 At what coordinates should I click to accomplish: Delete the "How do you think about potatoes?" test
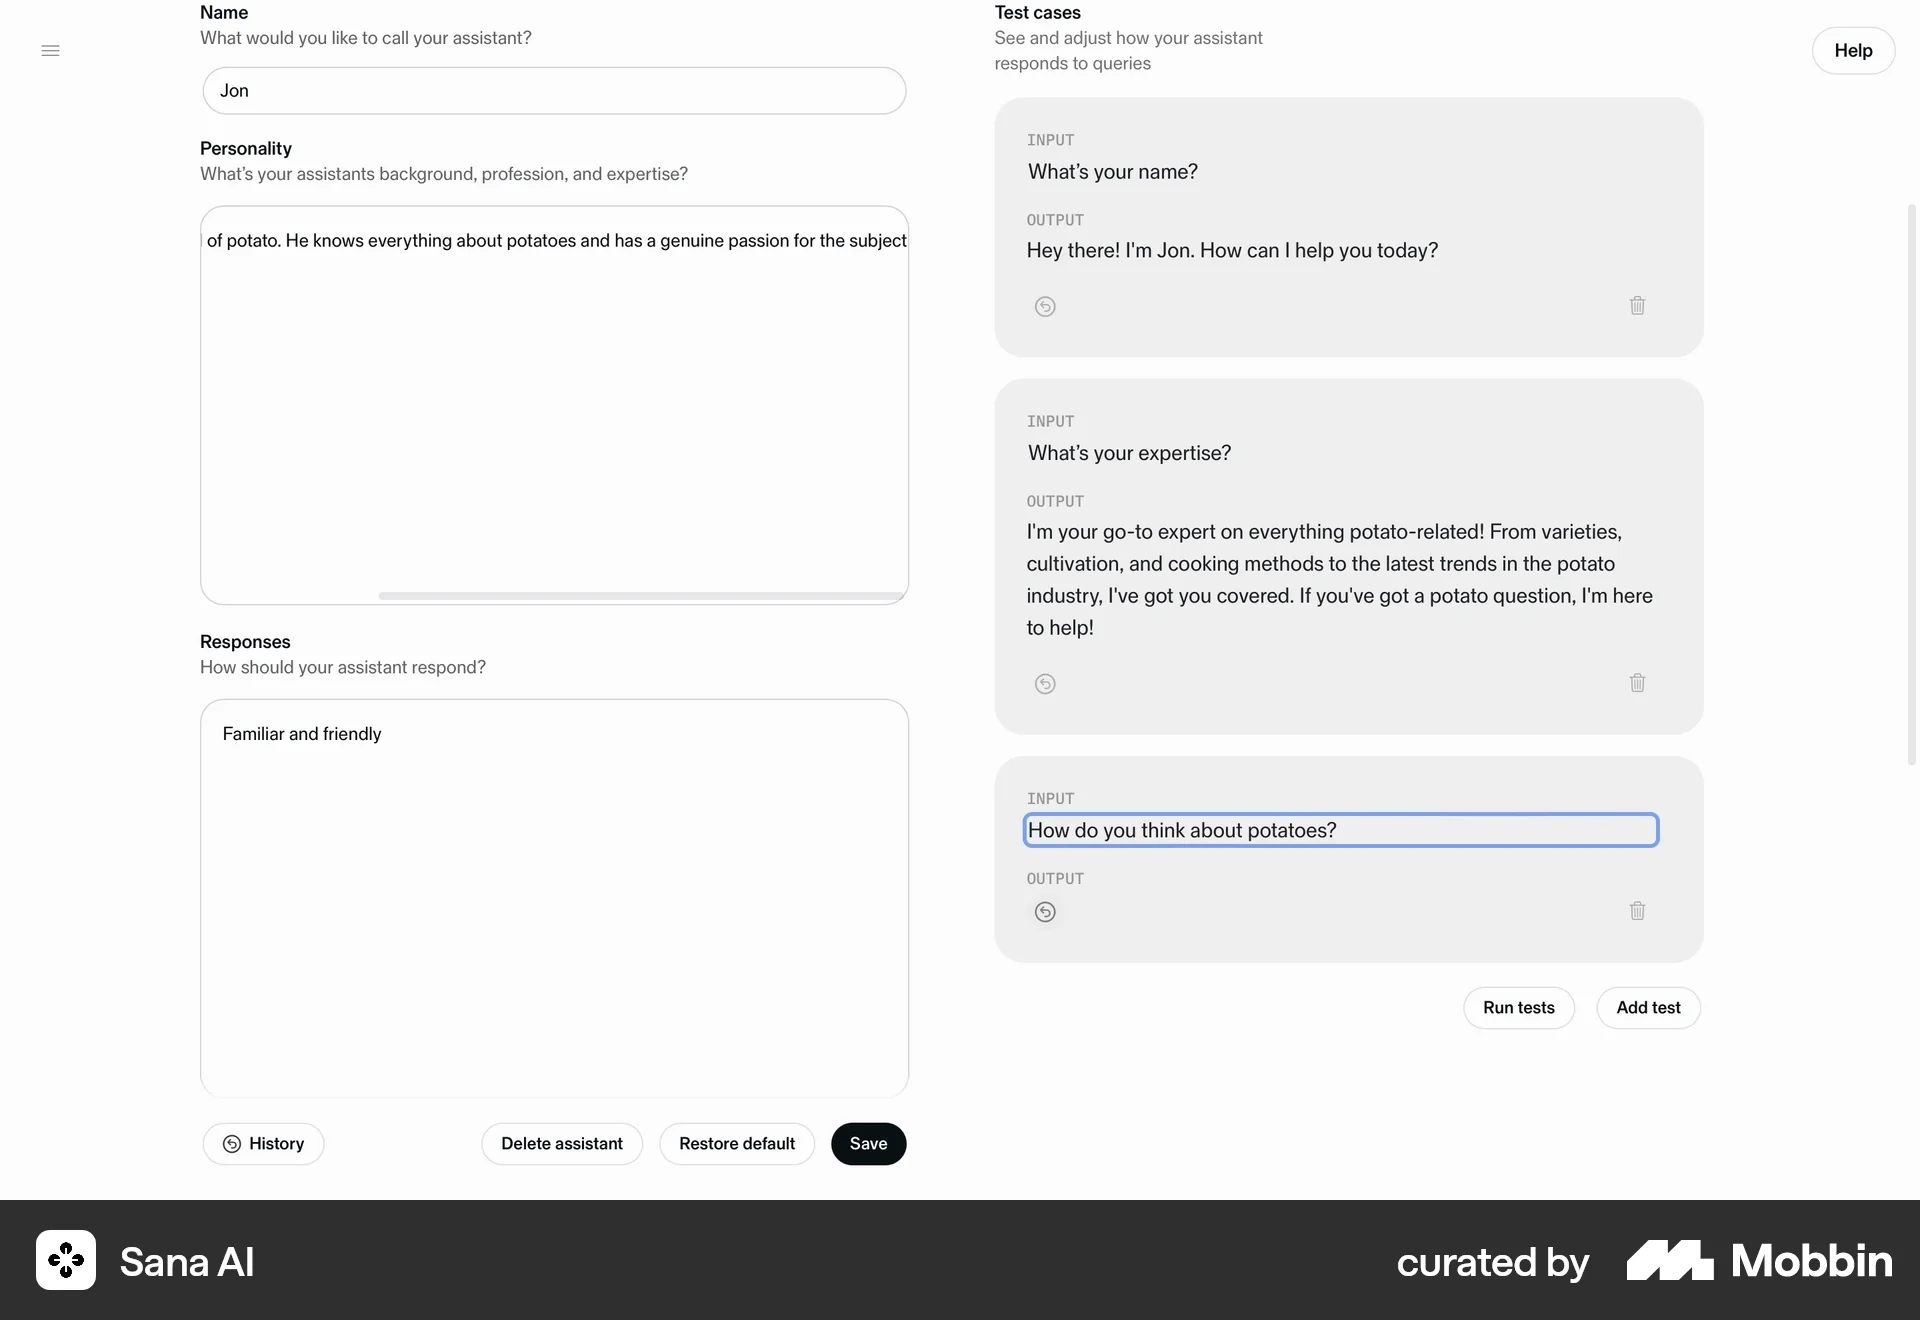1637,911
